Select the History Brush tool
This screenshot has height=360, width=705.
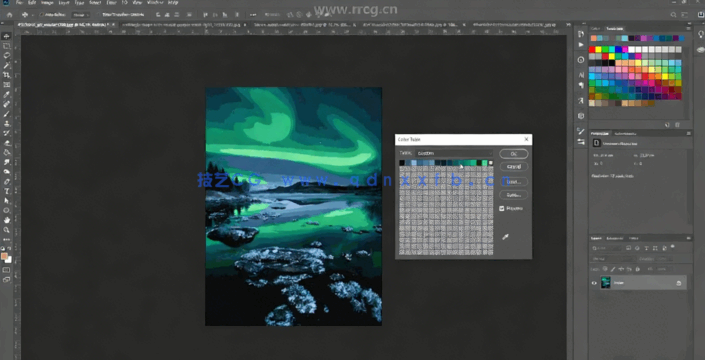(6, 133)
